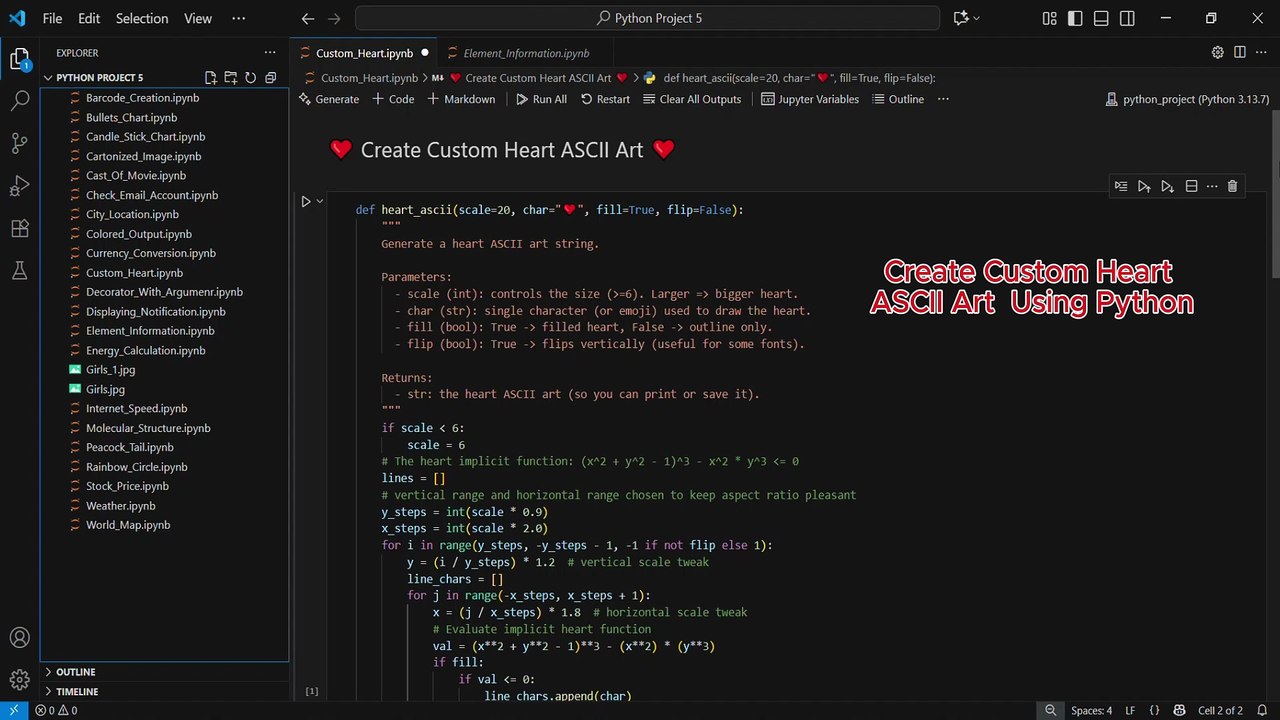Viewport: 1280px width, 720px height.
Task: Open run cell options dropdown arrow
Action: click(x=320, y=201)
